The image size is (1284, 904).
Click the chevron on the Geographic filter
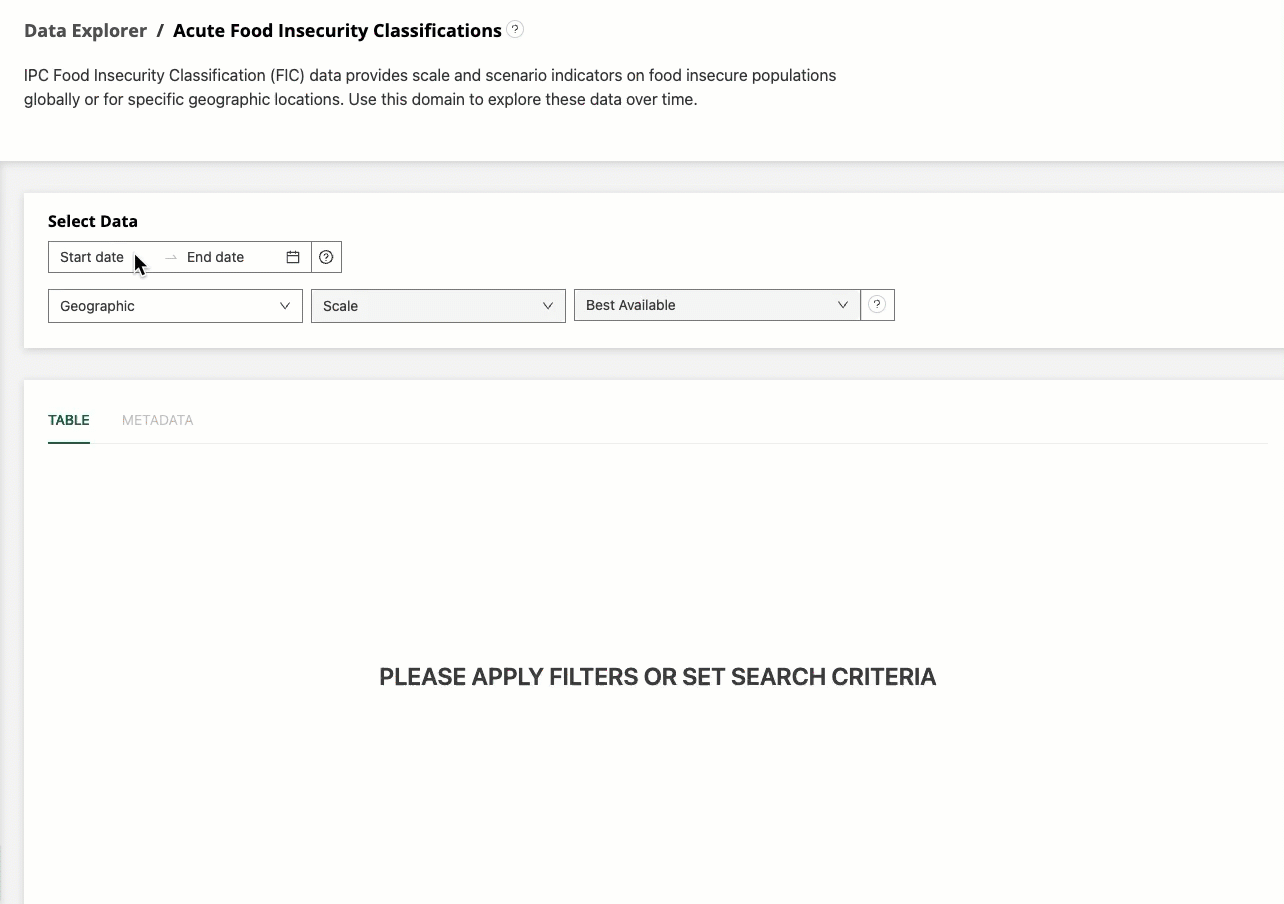point(285,306)
